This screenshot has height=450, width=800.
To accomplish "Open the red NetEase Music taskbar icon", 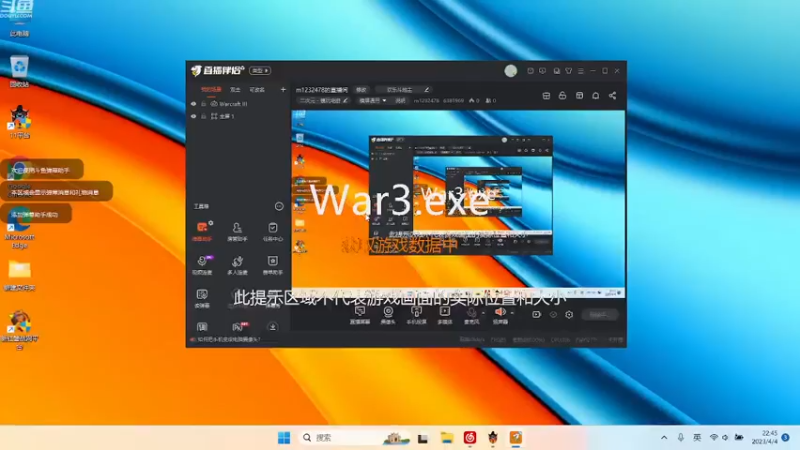I will click(x=470, y=438).
